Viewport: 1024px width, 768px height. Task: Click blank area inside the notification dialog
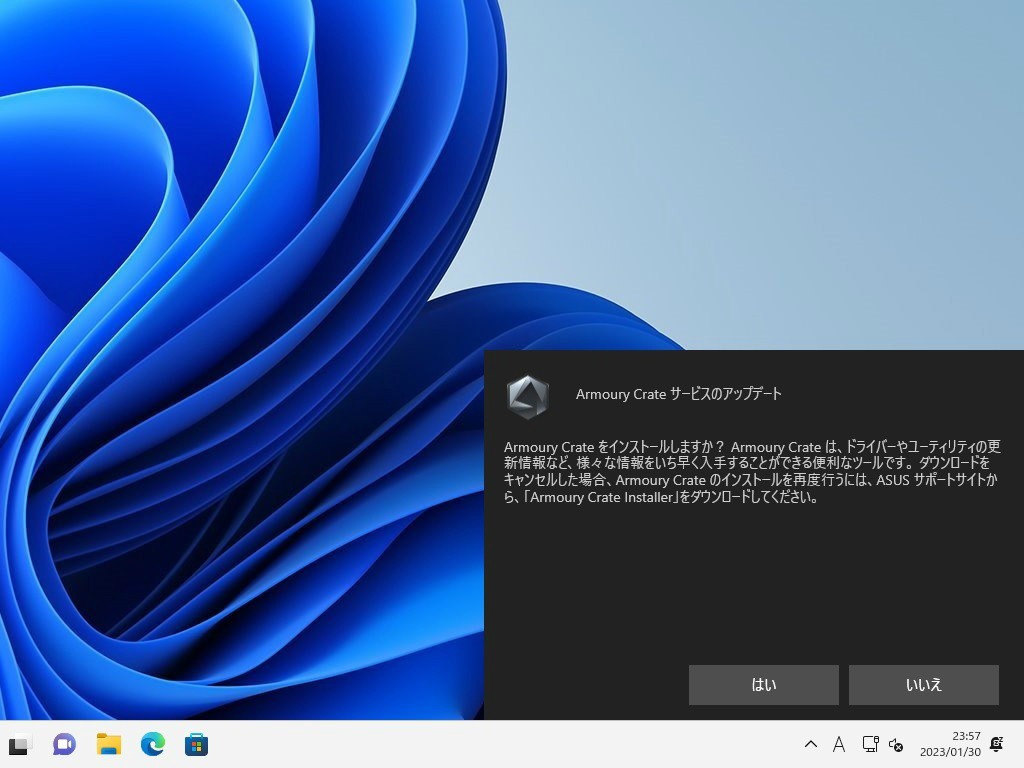coord(750,590)
